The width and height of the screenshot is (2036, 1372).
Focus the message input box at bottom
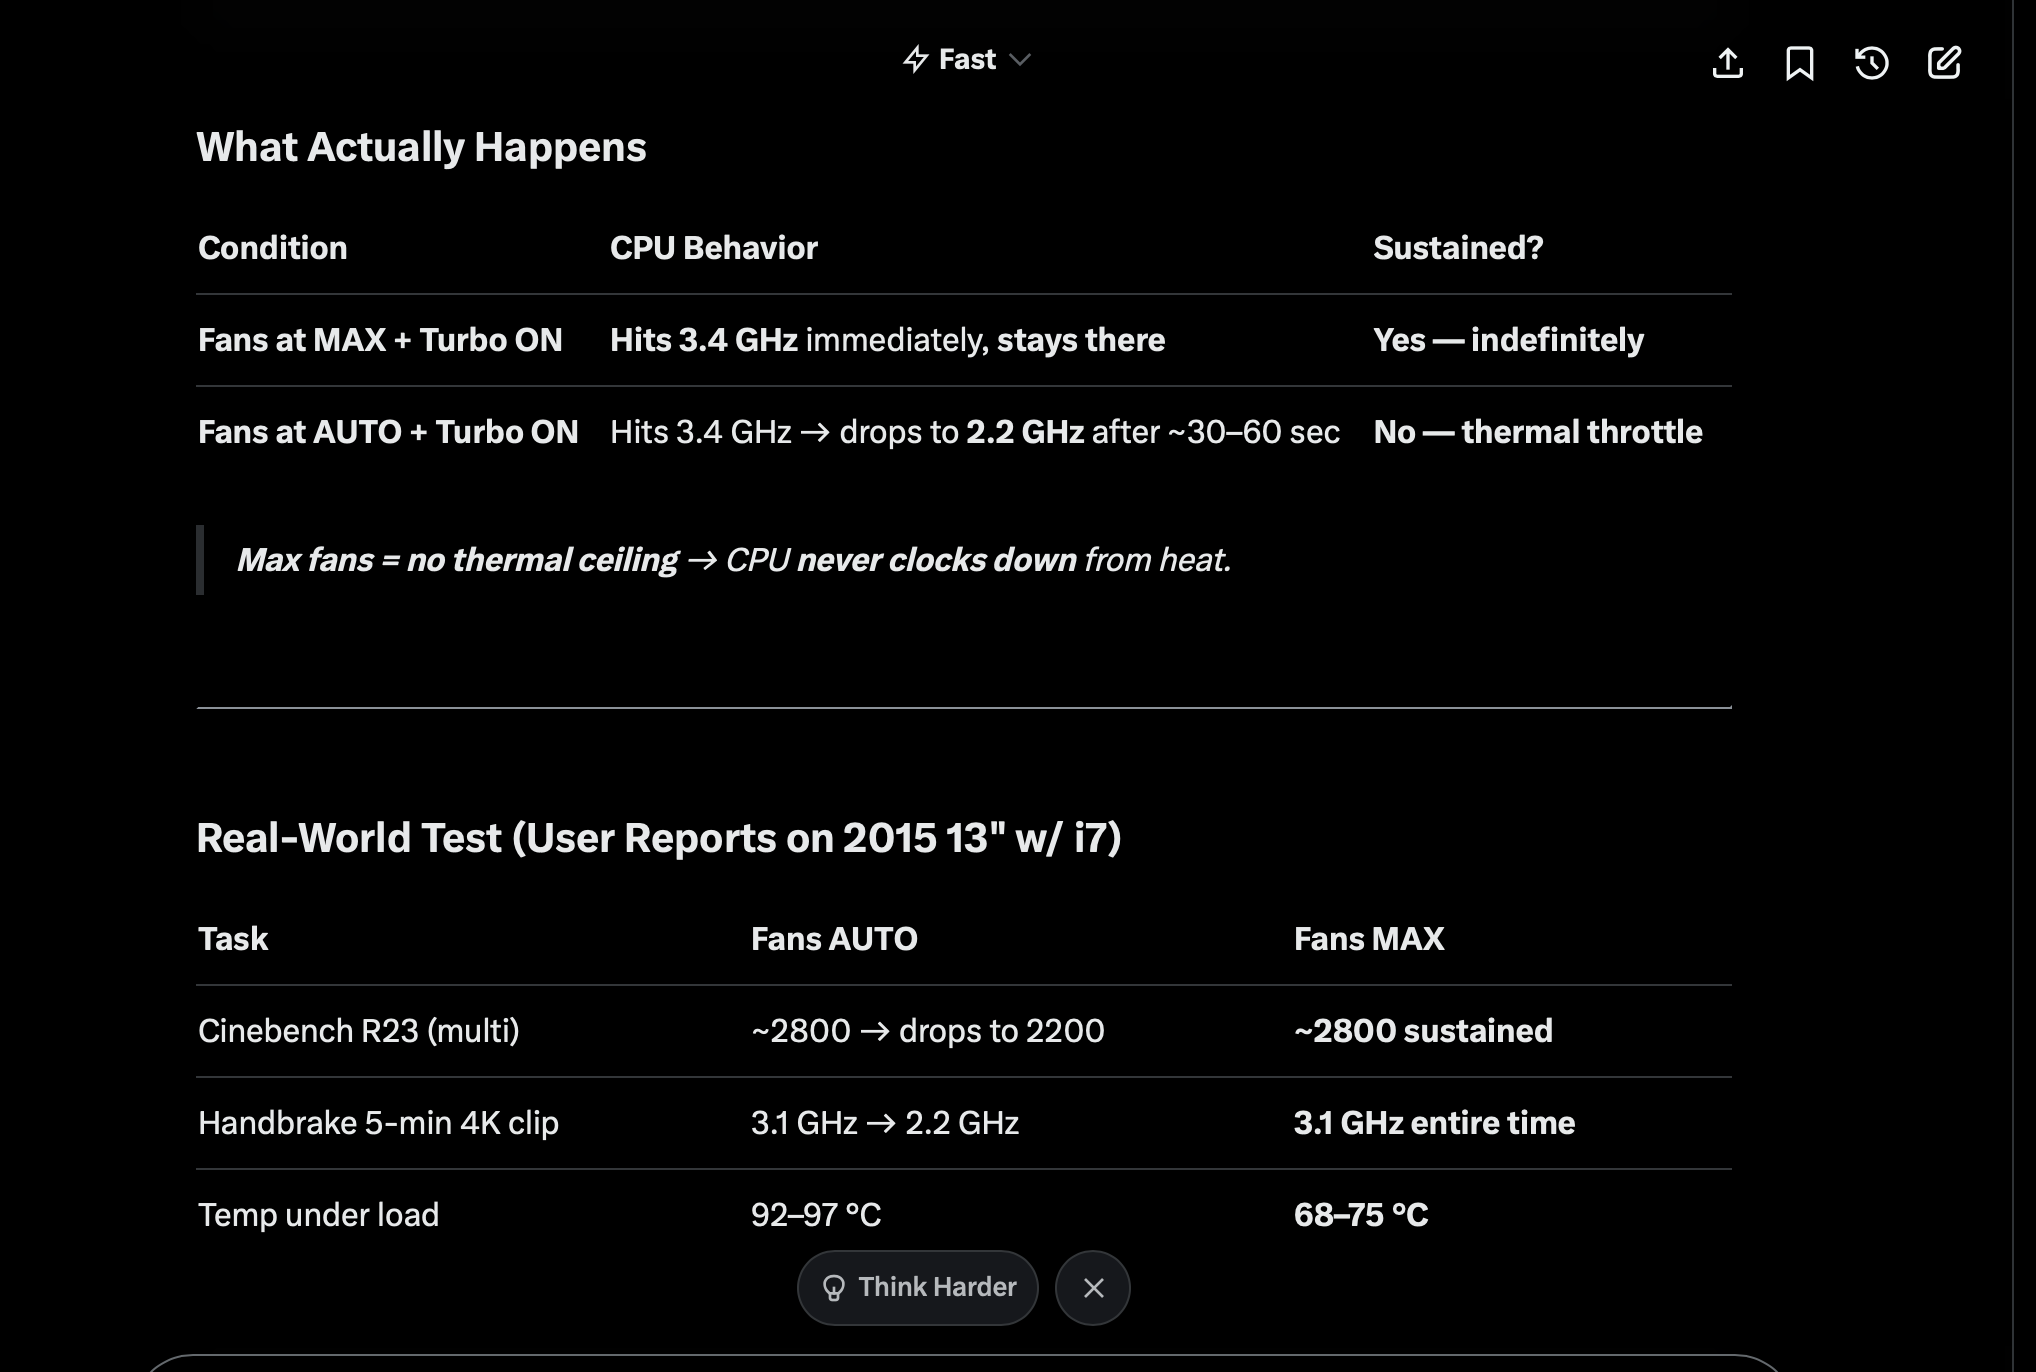pyautogui.click(x=960, y=1362)
